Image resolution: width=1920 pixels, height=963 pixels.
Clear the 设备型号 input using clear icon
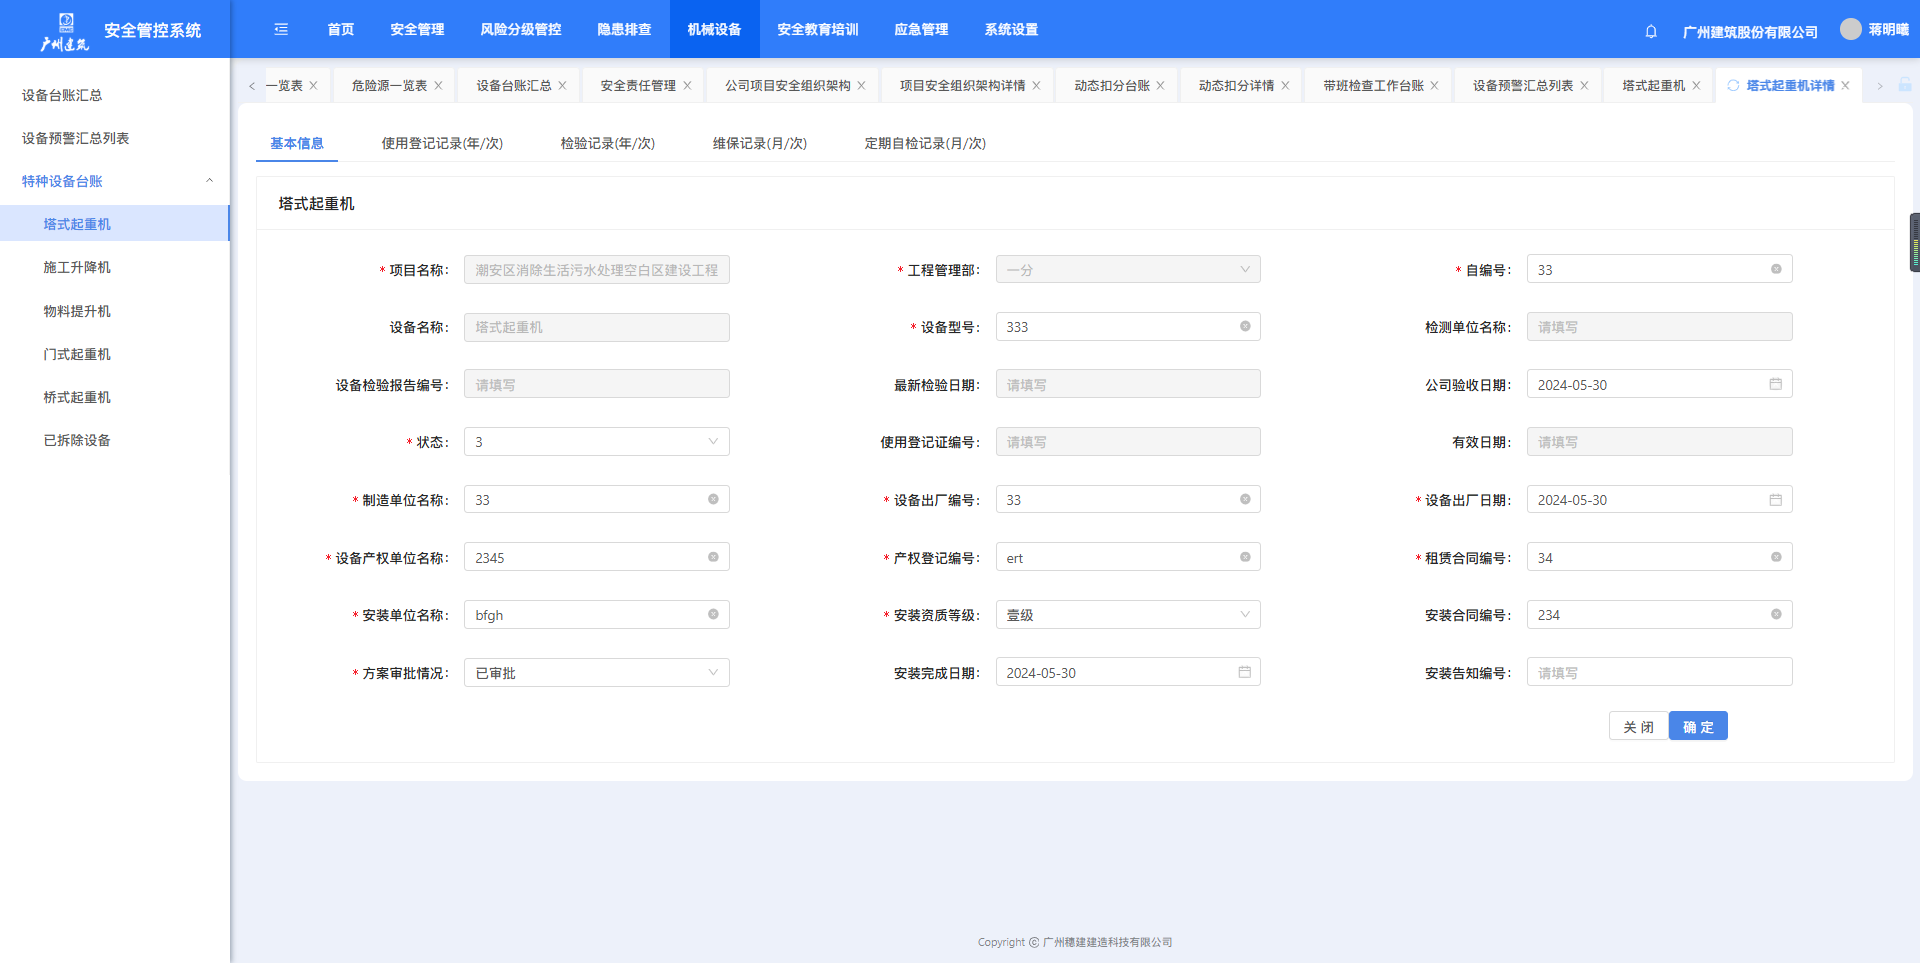tap(1245, 326)
